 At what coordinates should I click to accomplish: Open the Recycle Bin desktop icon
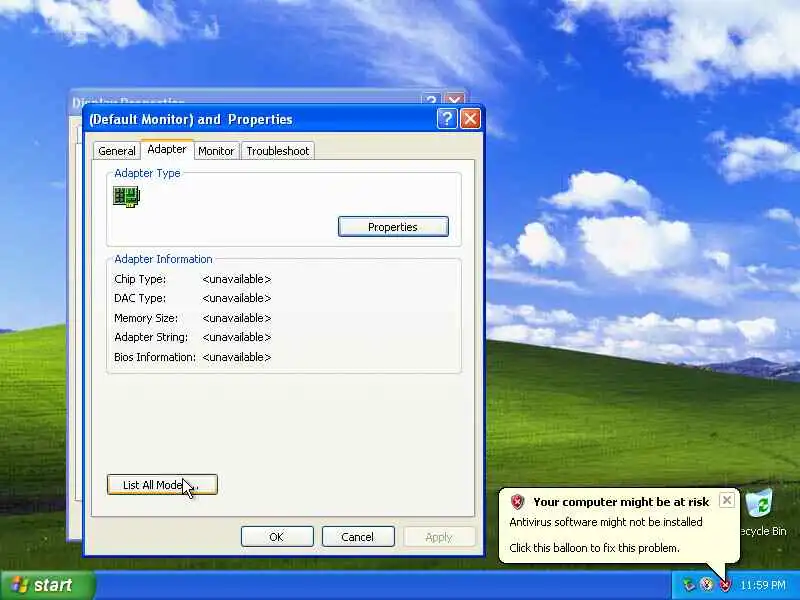760,513
